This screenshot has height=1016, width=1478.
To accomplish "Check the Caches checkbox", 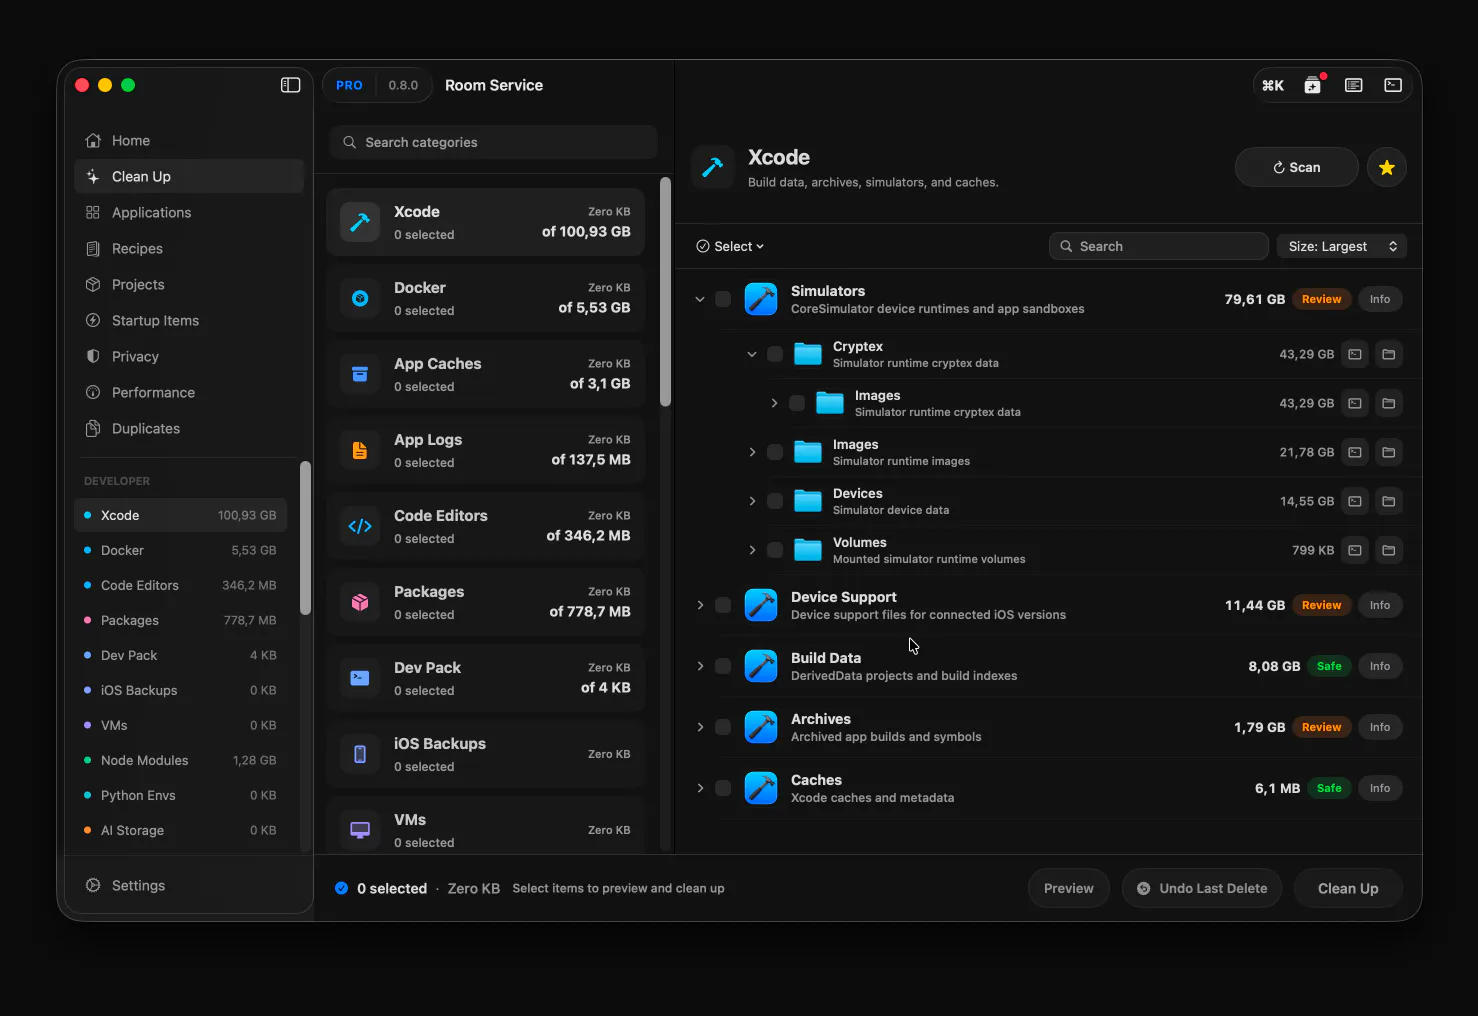I will tap(723, 788).
